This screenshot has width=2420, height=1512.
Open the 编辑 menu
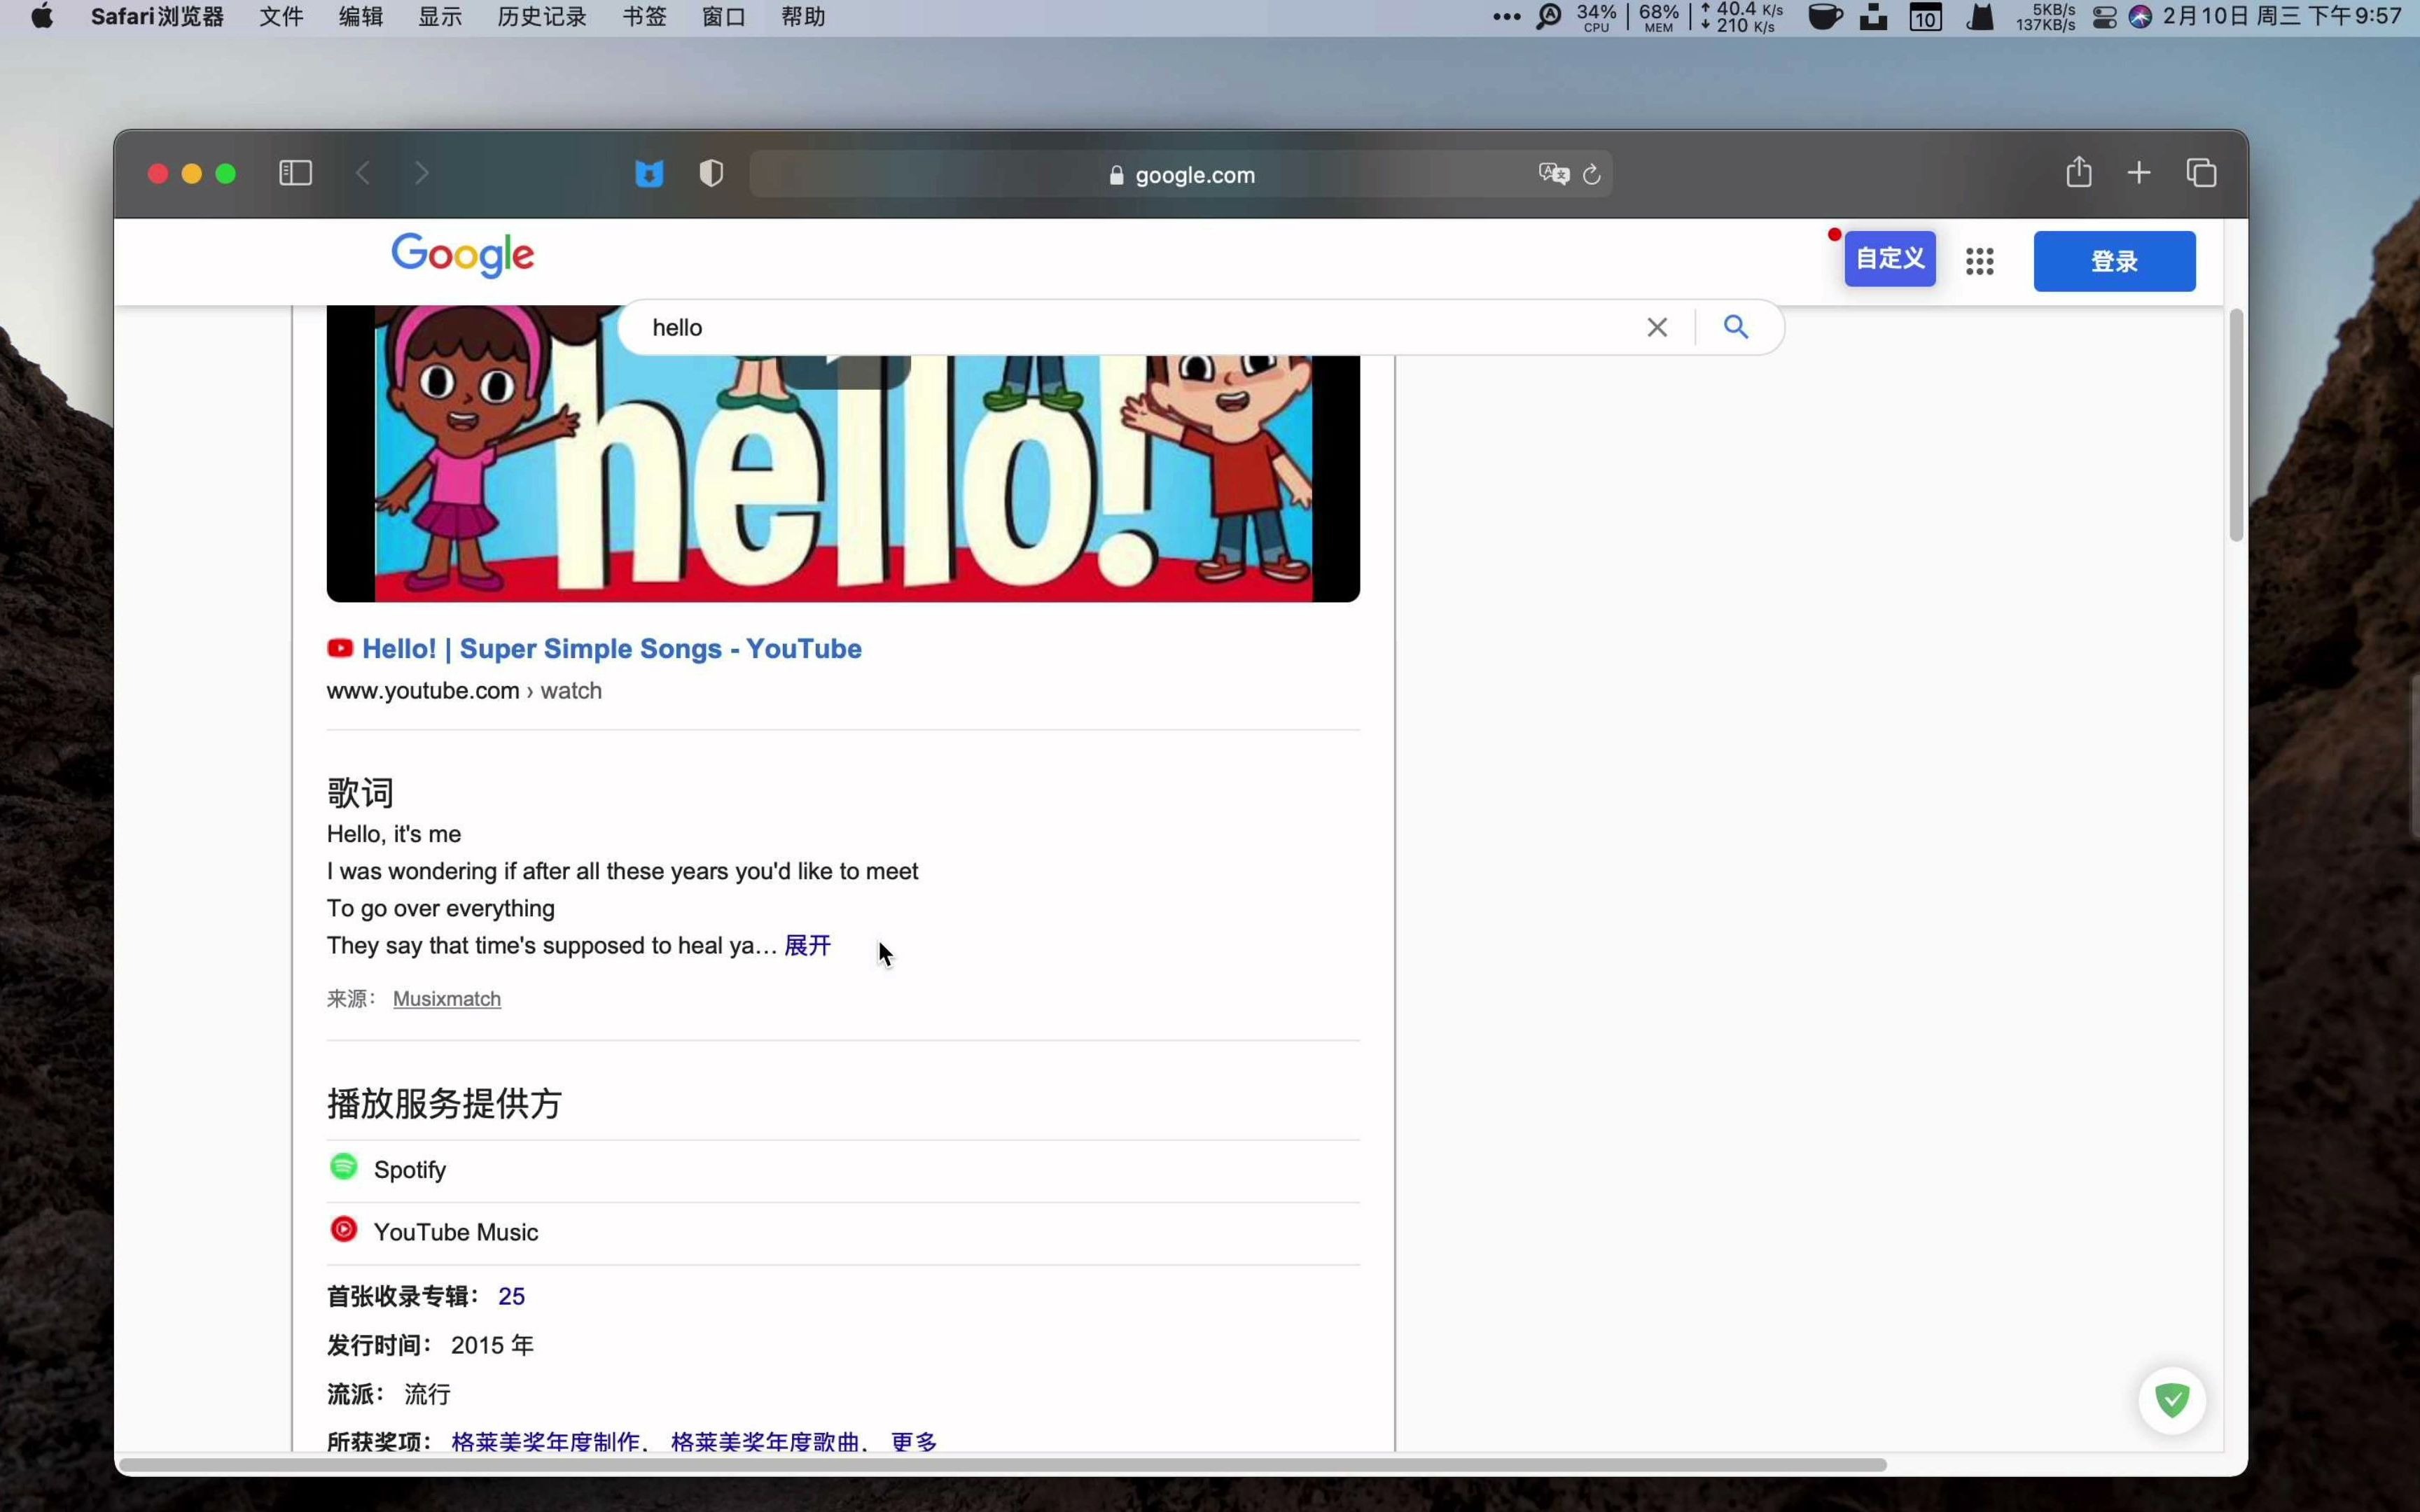click(361, 17)
